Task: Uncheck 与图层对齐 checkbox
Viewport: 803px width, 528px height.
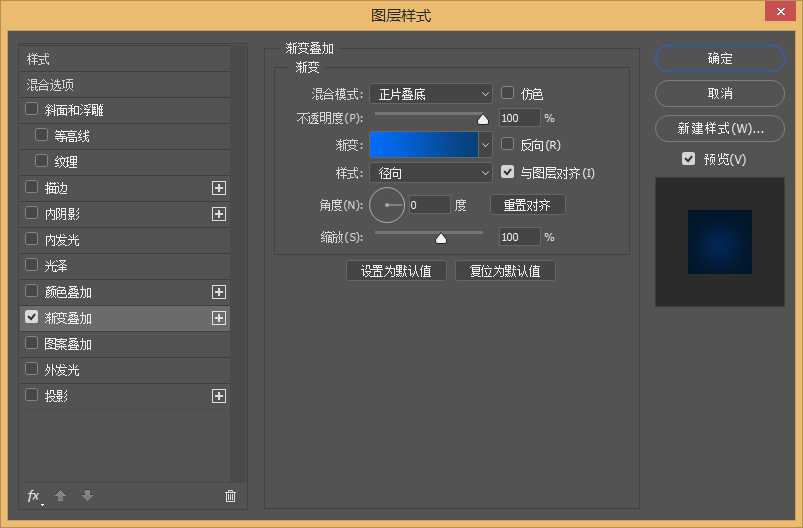Action: point(507,173)
